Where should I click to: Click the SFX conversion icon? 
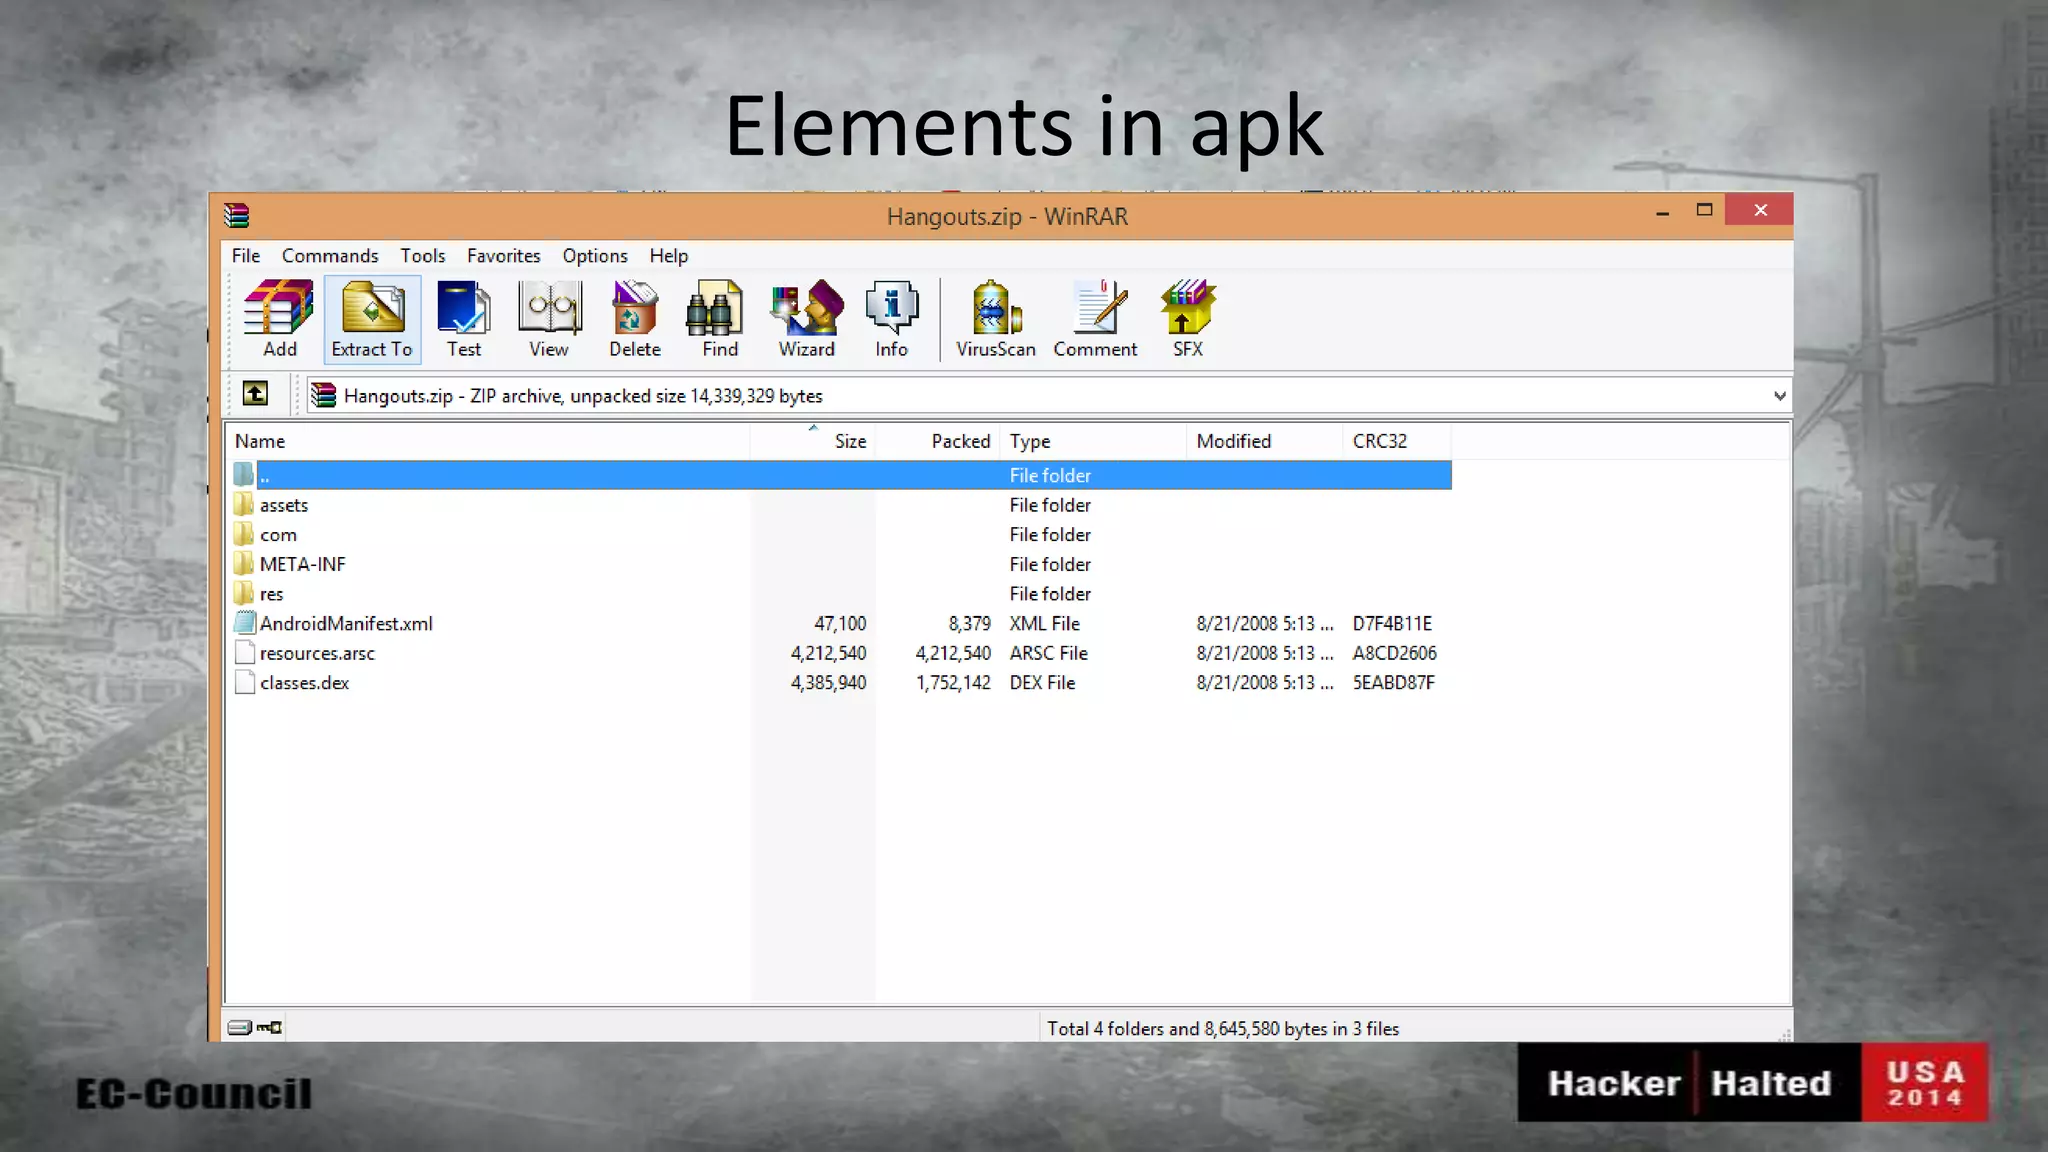point(1187,318)
